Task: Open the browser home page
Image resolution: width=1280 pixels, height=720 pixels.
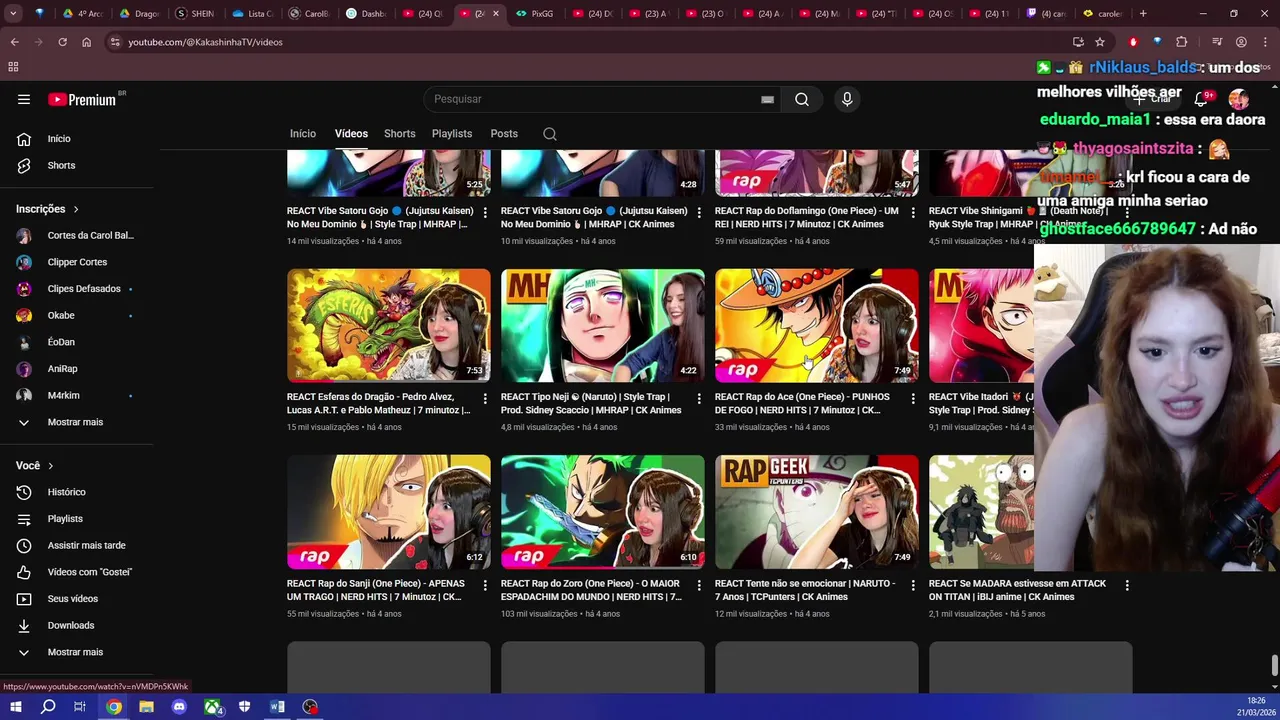Action: (x=86, y=42)
